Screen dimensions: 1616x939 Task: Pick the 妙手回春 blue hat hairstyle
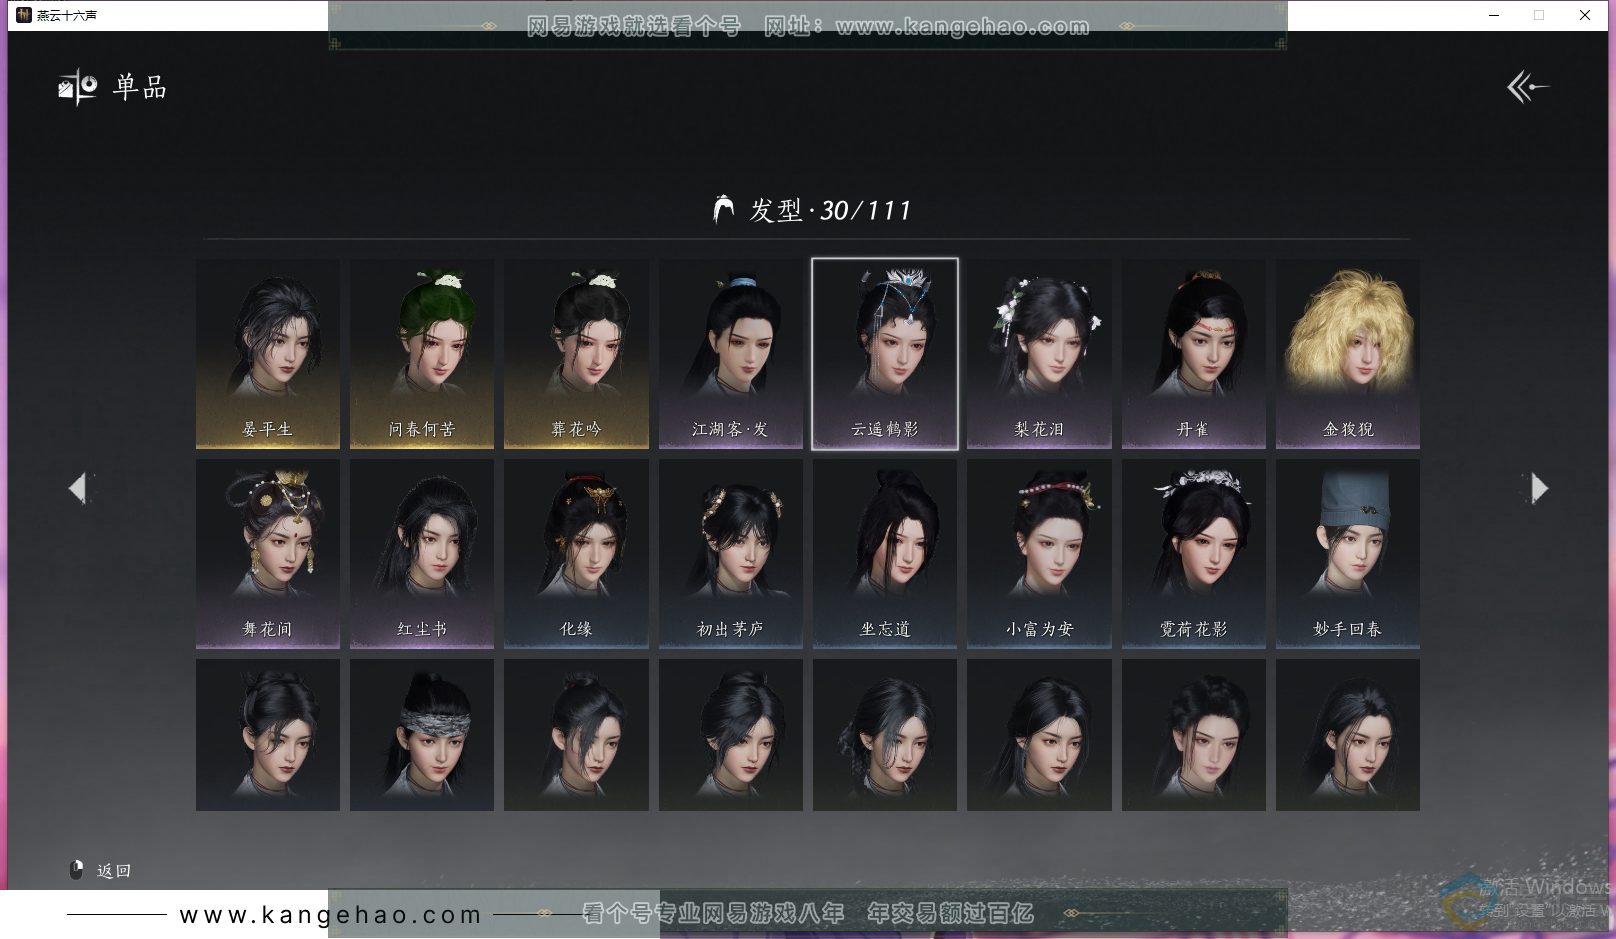[x=1348, y=554]
